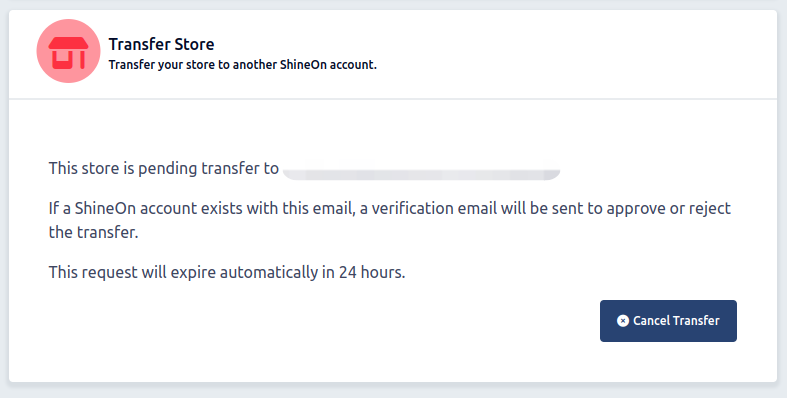This screenshot has width=787, height=398.
Task: Click the "This store is pending transfer to" text
Action: pyautogui.click(x=164, y=168)
